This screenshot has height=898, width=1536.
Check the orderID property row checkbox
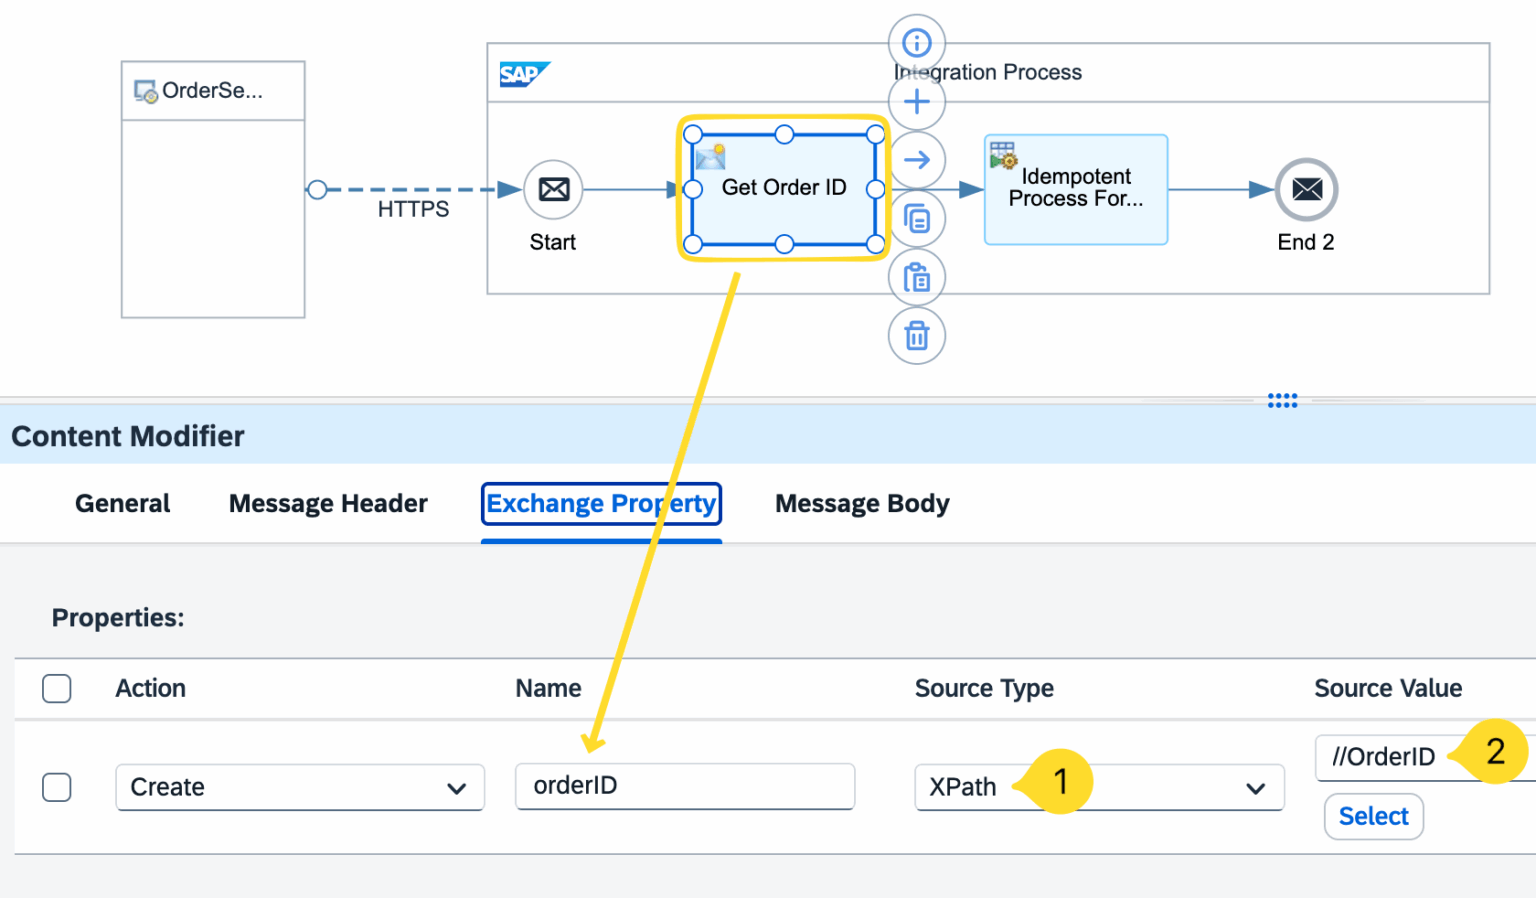point(57,787)
